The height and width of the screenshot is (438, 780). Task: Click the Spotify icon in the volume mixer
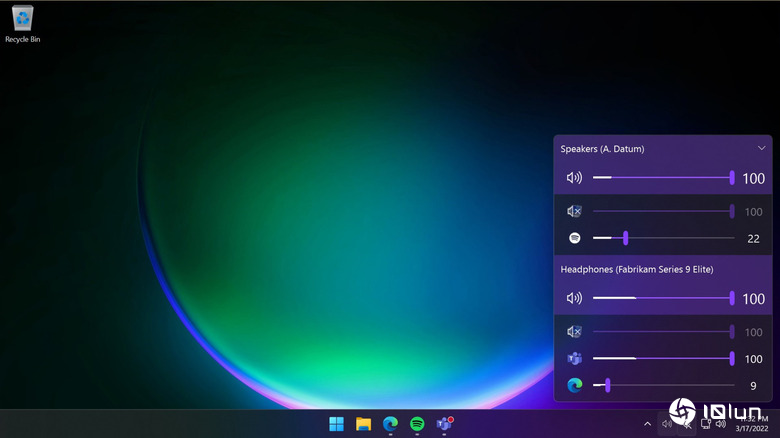(x=575, y=238)
